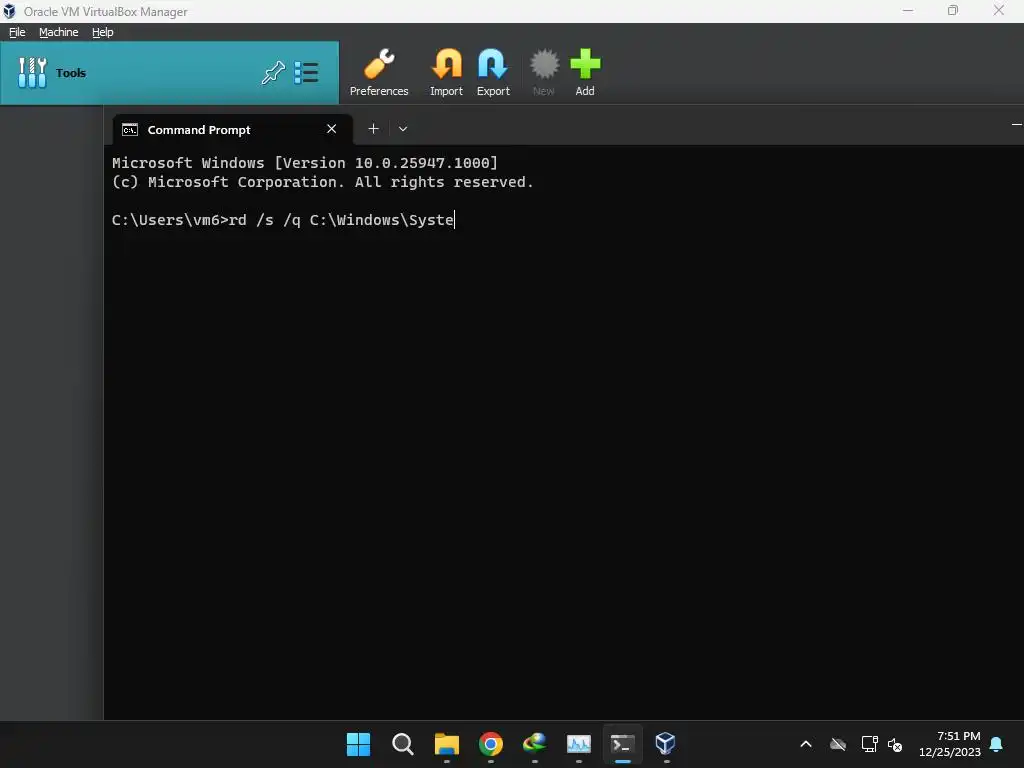Open the notifications bell
The width and height of the screenshot is (1024, 768).
[997, 744]
